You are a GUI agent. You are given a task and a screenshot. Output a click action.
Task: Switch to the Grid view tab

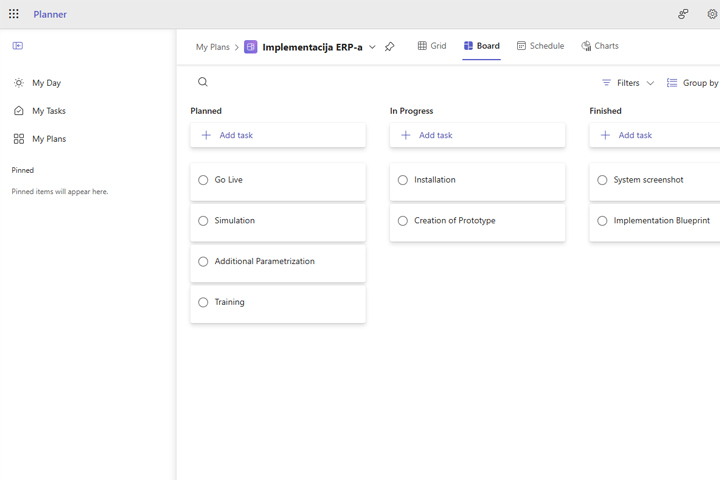tap(432, 46)
